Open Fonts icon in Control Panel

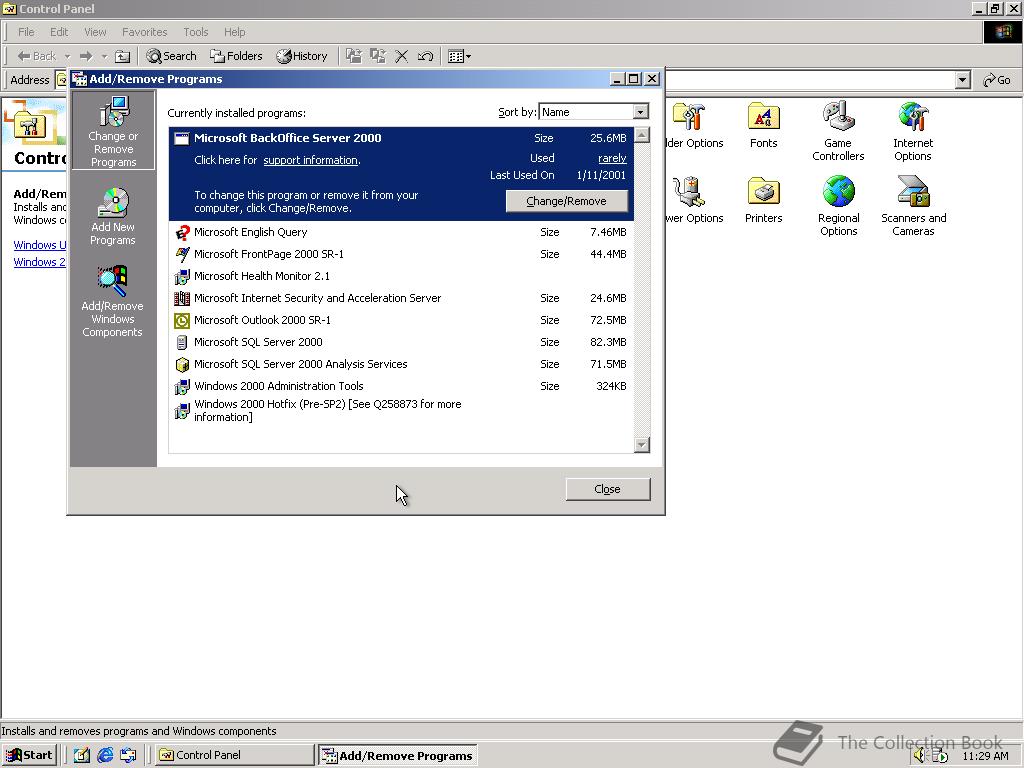(763, 125)
